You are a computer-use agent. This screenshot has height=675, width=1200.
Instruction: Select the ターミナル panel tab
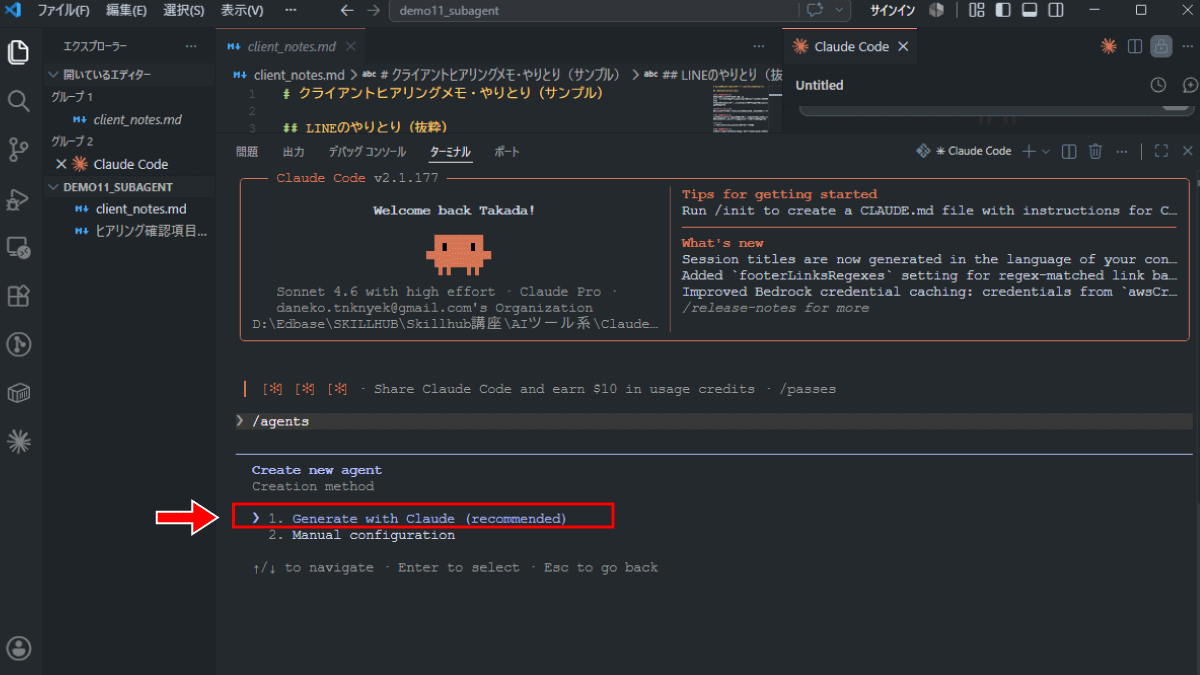[x=450, y=152]
